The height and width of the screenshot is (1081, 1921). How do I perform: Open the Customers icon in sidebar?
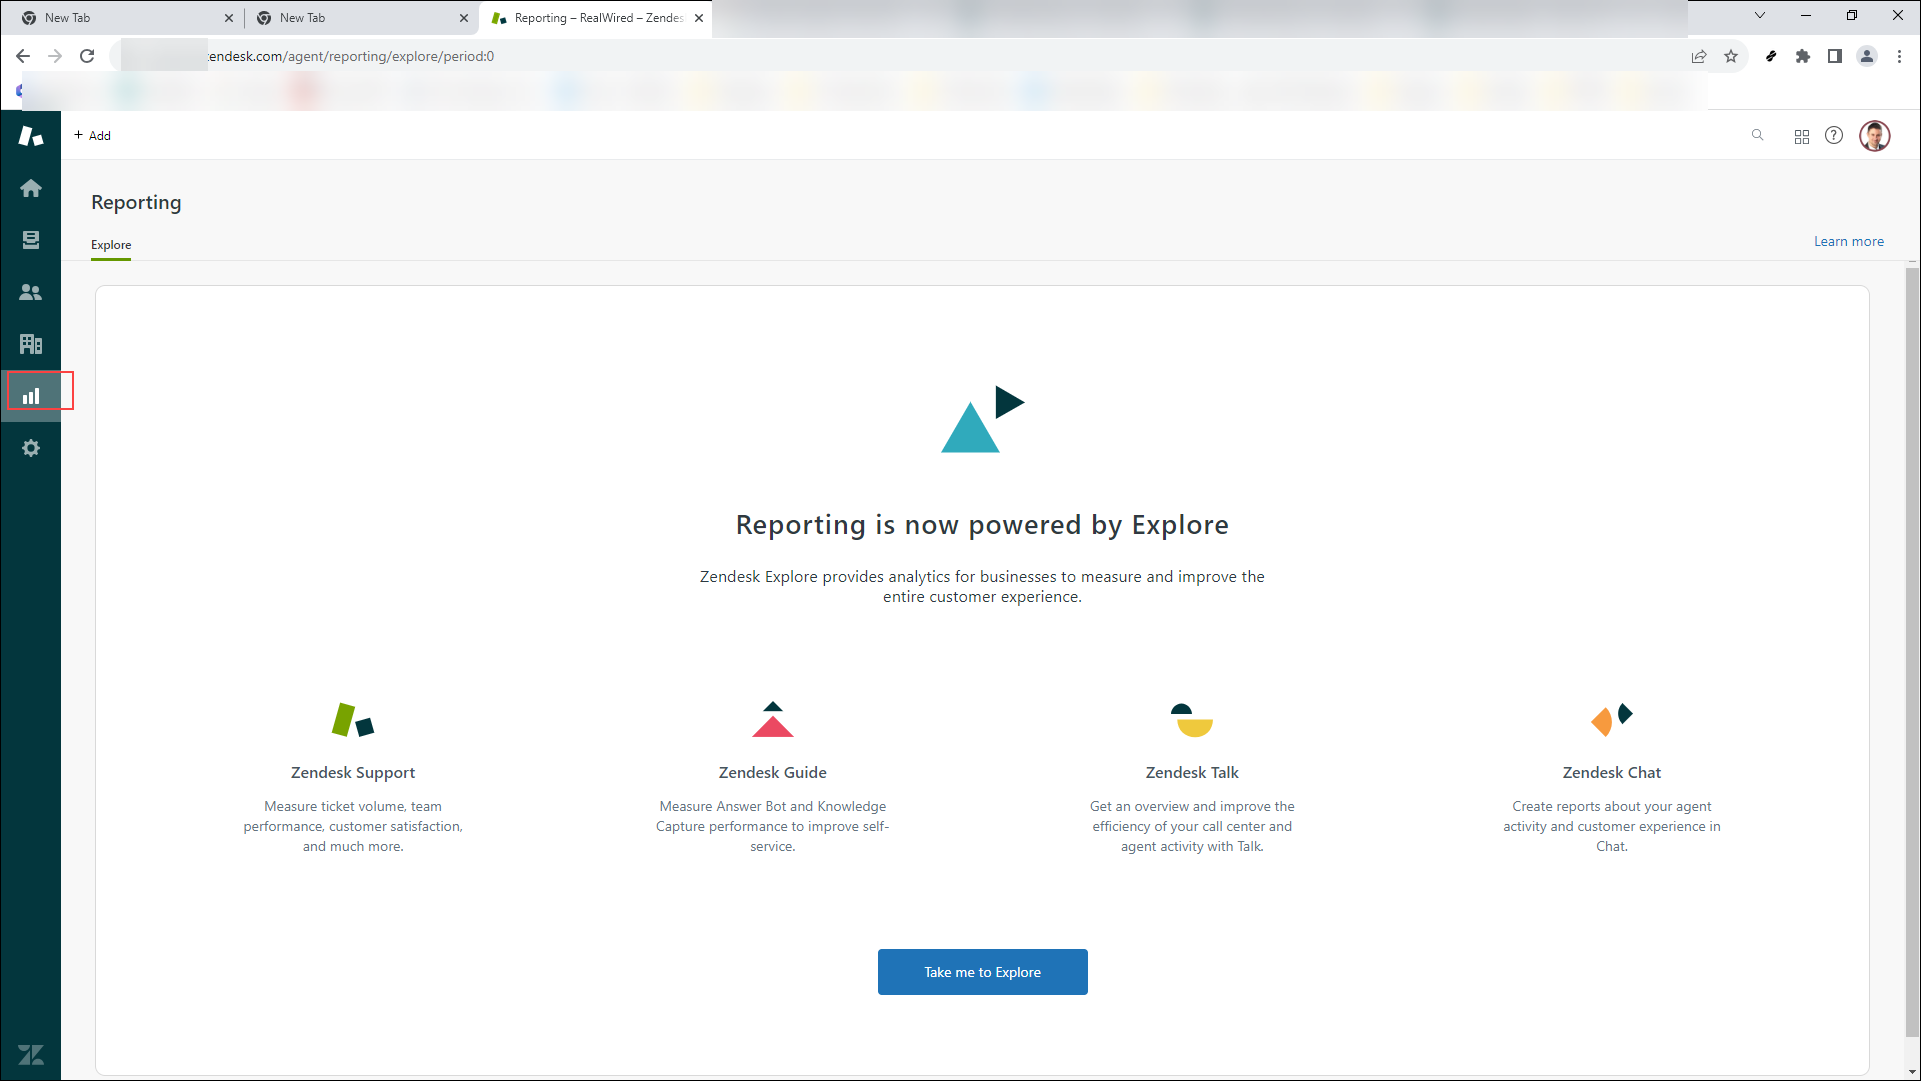tap(31, 292)
